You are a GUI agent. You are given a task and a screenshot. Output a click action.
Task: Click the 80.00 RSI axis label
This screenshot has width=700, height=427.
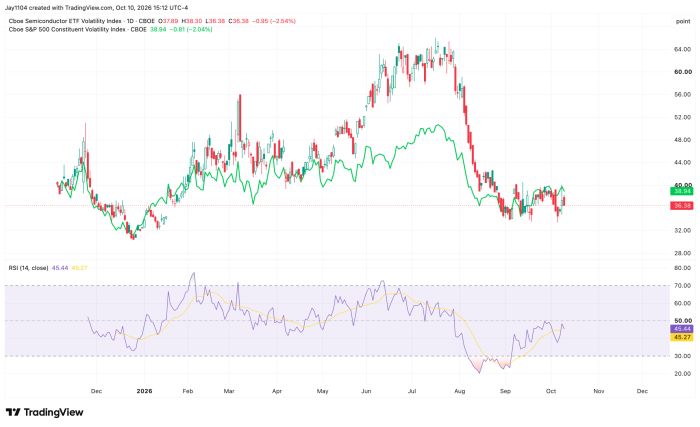683,268
